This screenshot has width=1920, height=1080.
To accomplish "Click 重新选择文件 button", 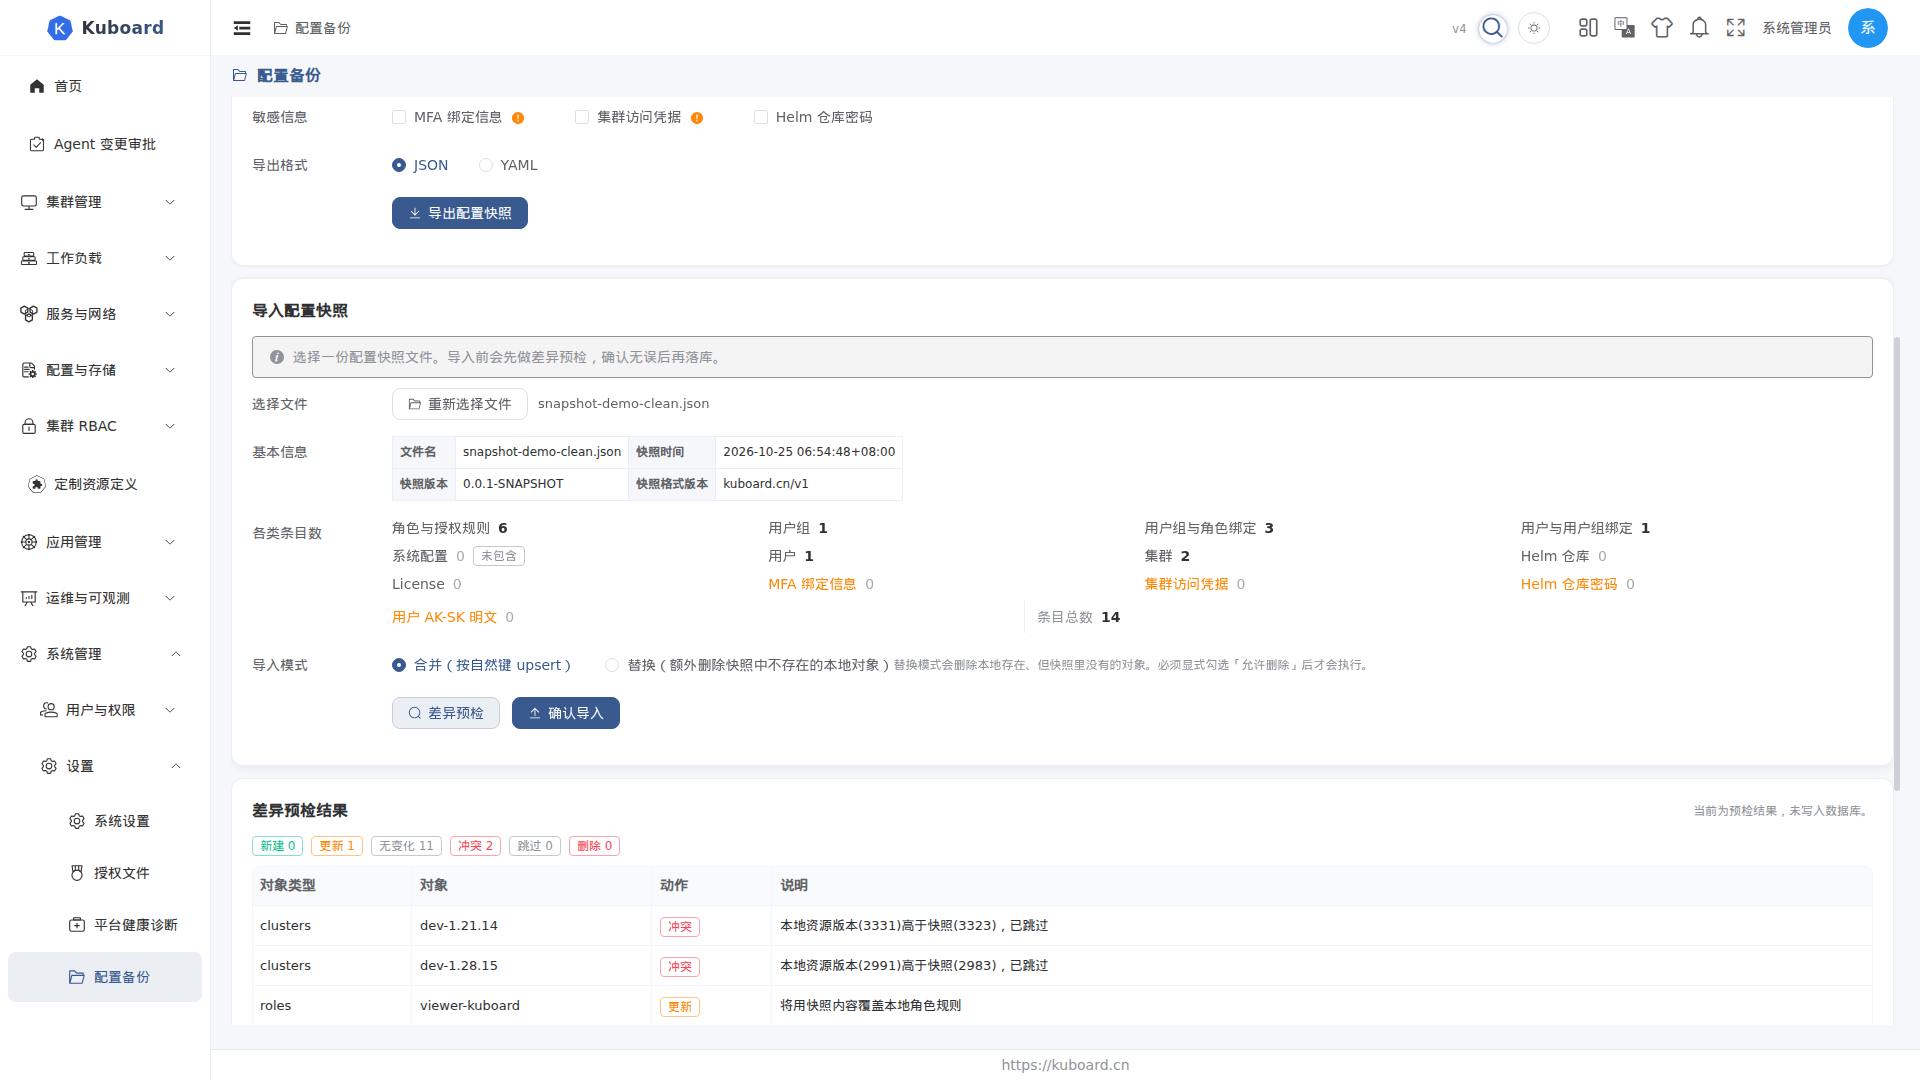I will pos(460,404).
